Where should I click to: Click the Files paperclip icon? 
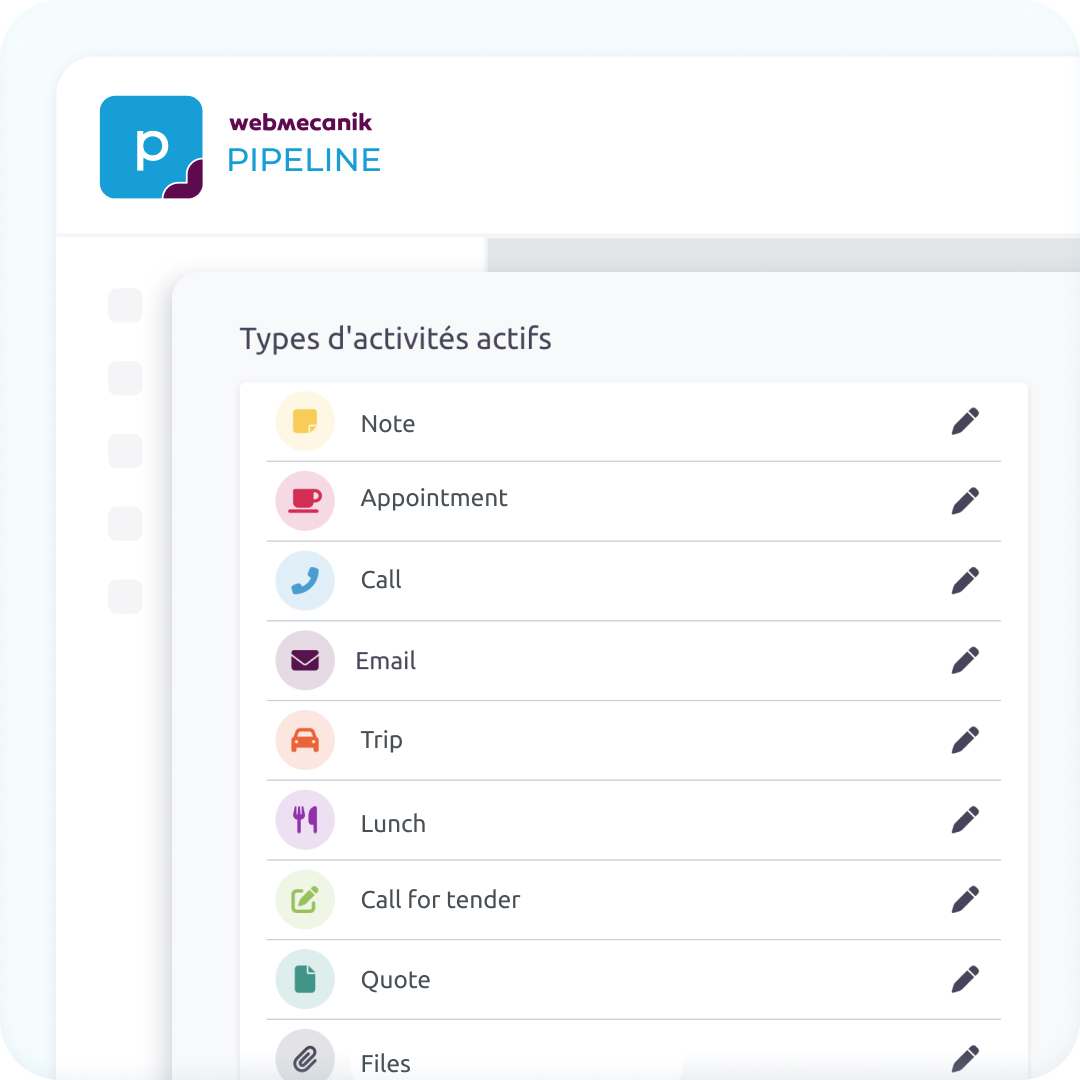(x=305, y=1058)
